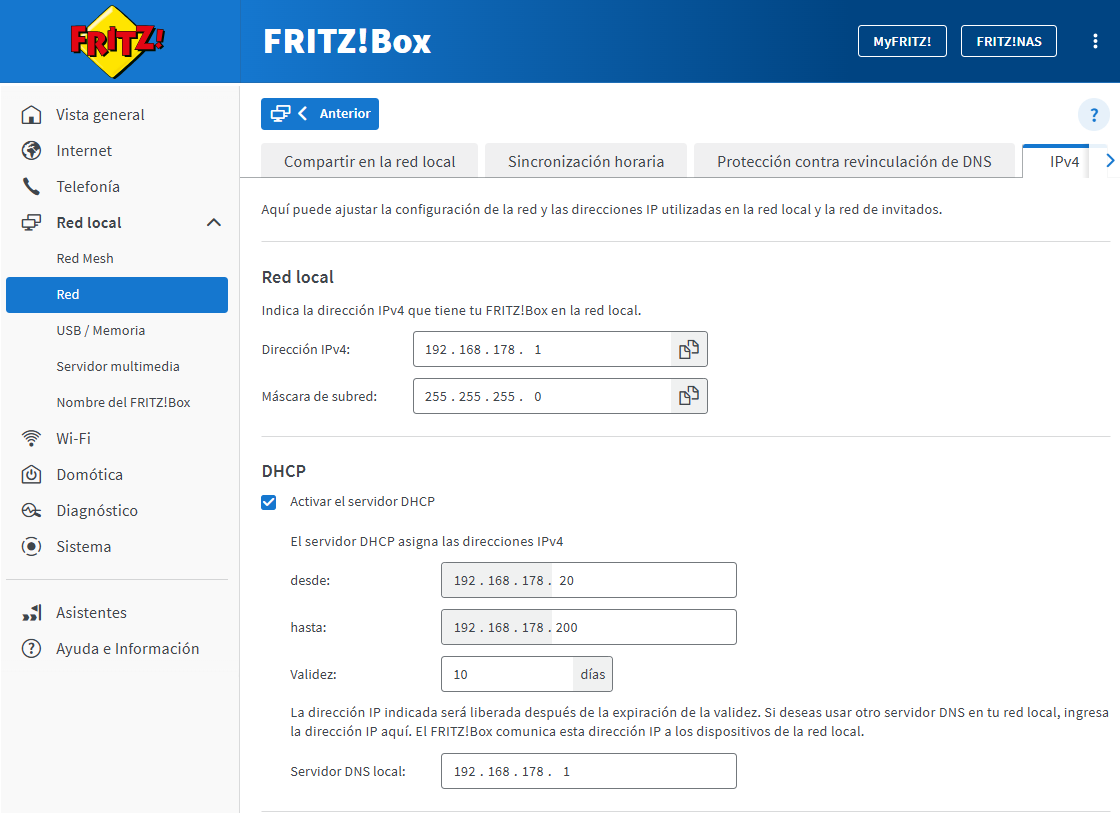Open Servidor multimedia submenu item
This screenshot has height=820, width=1120.
pos(117,366)
